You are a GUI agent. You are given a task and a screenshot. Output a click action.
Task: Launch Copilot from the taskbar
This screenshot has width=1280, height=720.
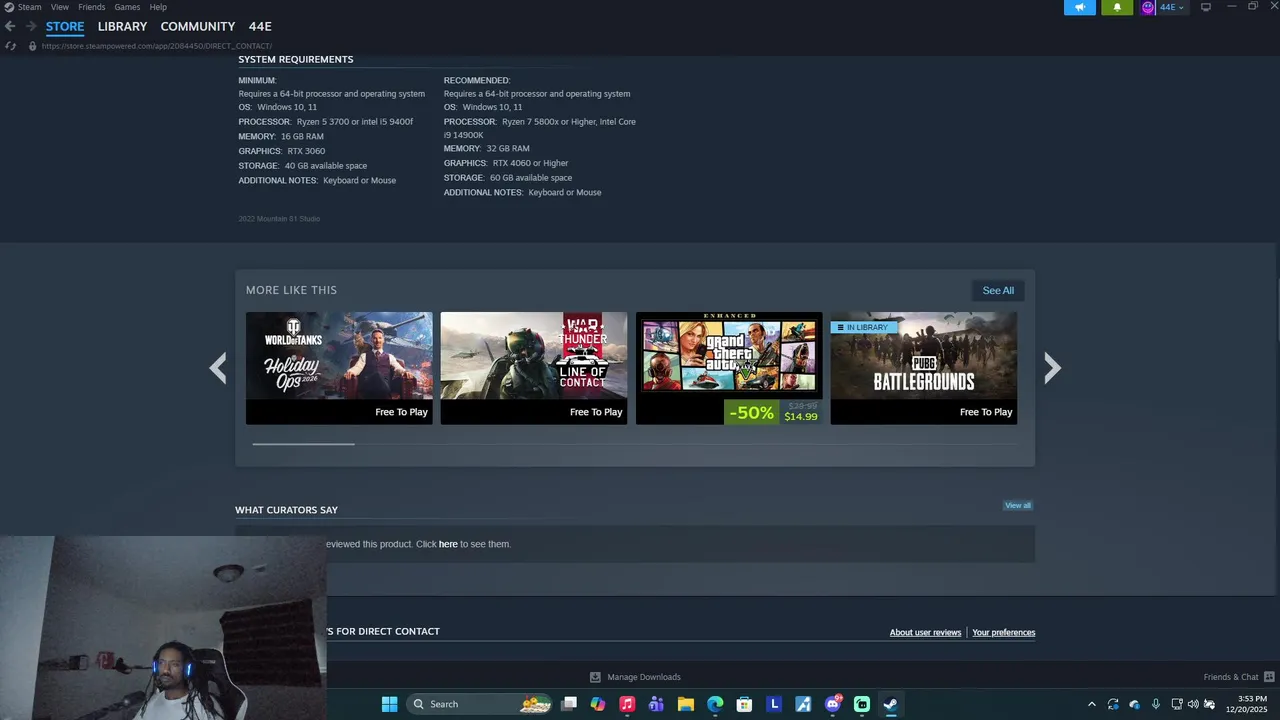tap(598, 704)
